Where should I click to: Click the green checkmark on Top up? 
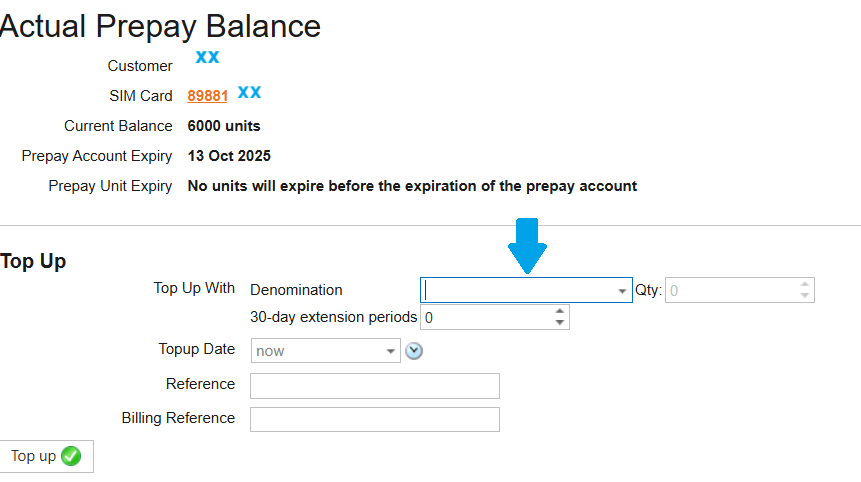tap(71, 456)
